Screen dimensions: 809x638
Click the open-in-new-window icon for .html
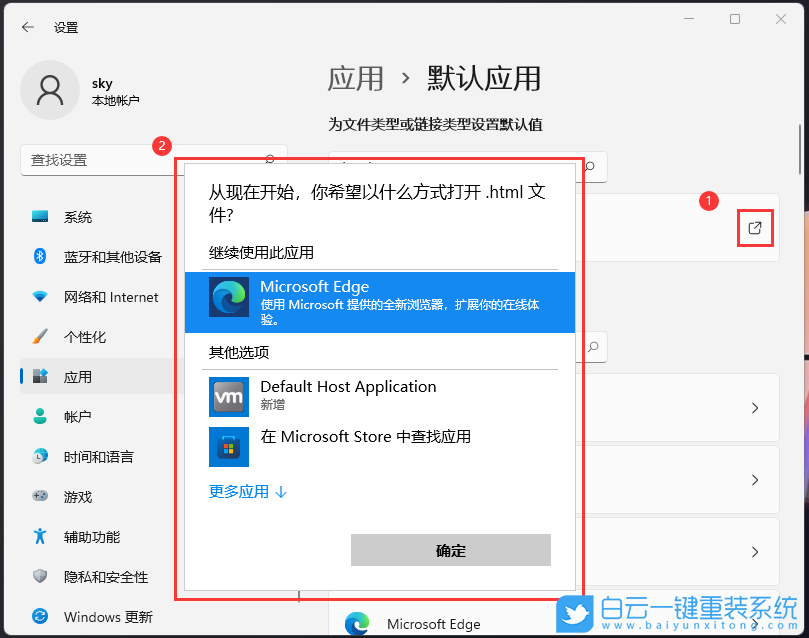pyautogui.click(x=755, y=227)
